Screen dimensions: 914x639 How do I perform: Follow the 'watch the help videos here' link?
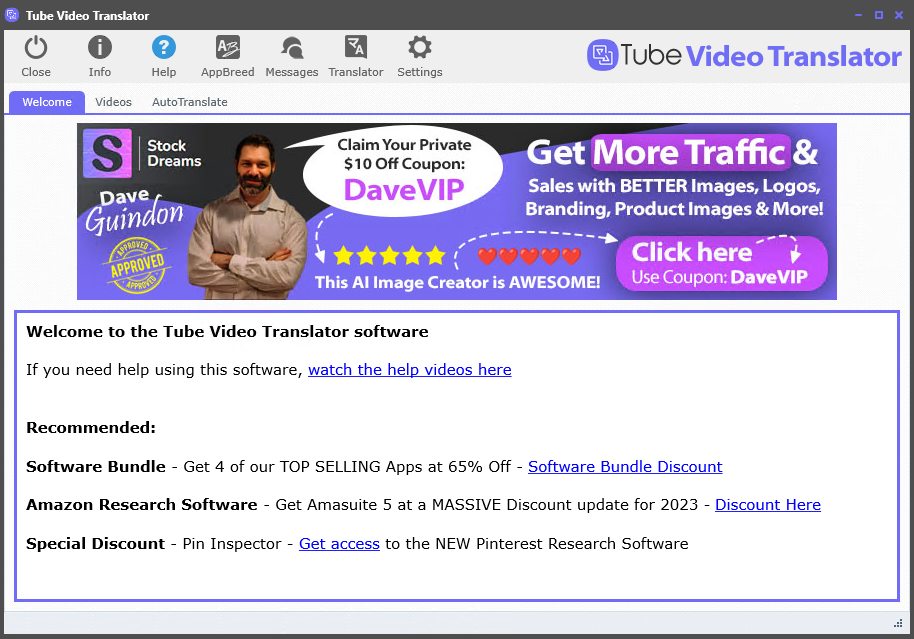click(x=410, y=370)
